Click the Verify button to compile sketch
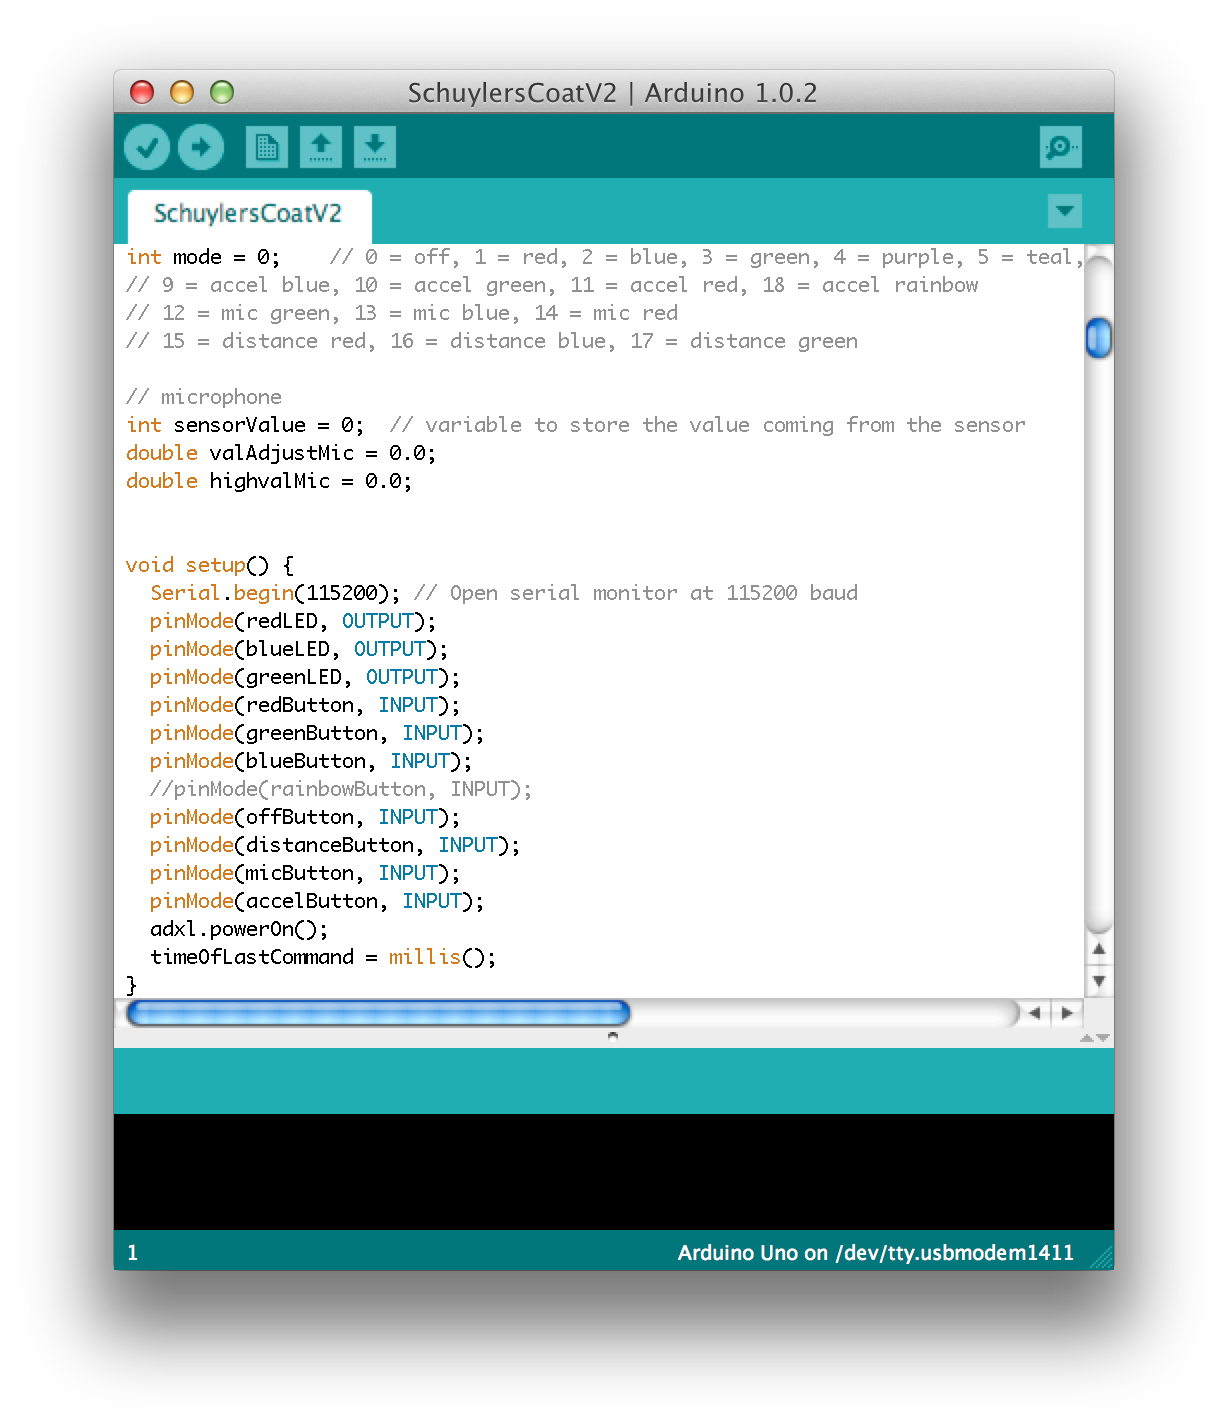 [146, 146]
